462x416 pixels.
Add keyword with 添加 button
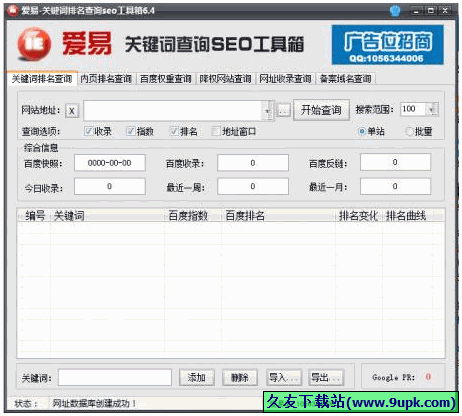(x=197, y=378)
